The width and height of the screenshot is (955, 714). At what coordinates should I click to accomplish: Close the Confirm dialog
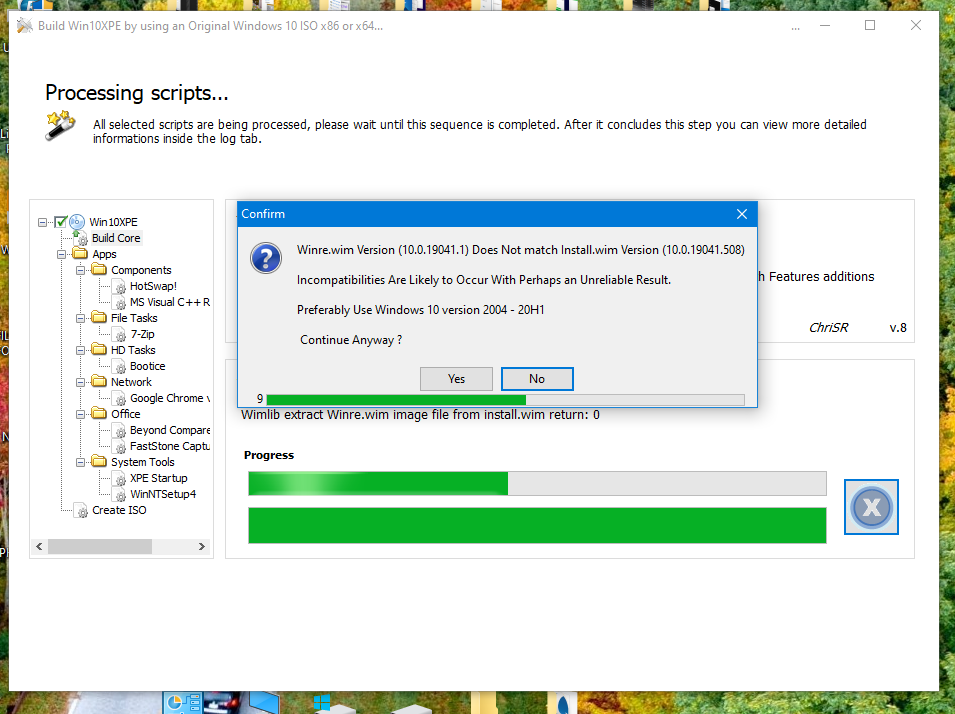pyautogui.click(x=741, y=214)
